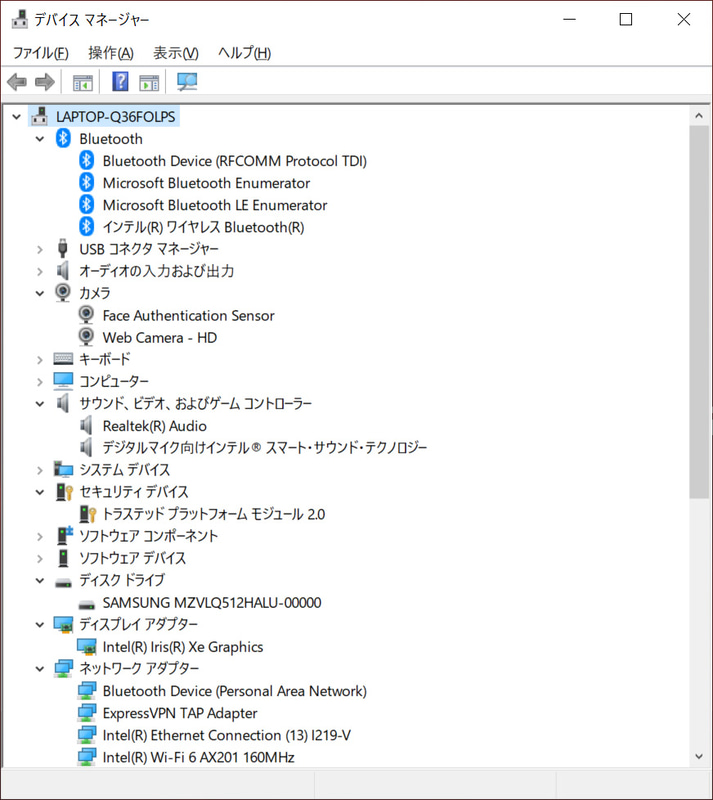This screenshot has height=800, width=713.
Task: Scan for hardware changes monitor icon
Action: point(187,82)
